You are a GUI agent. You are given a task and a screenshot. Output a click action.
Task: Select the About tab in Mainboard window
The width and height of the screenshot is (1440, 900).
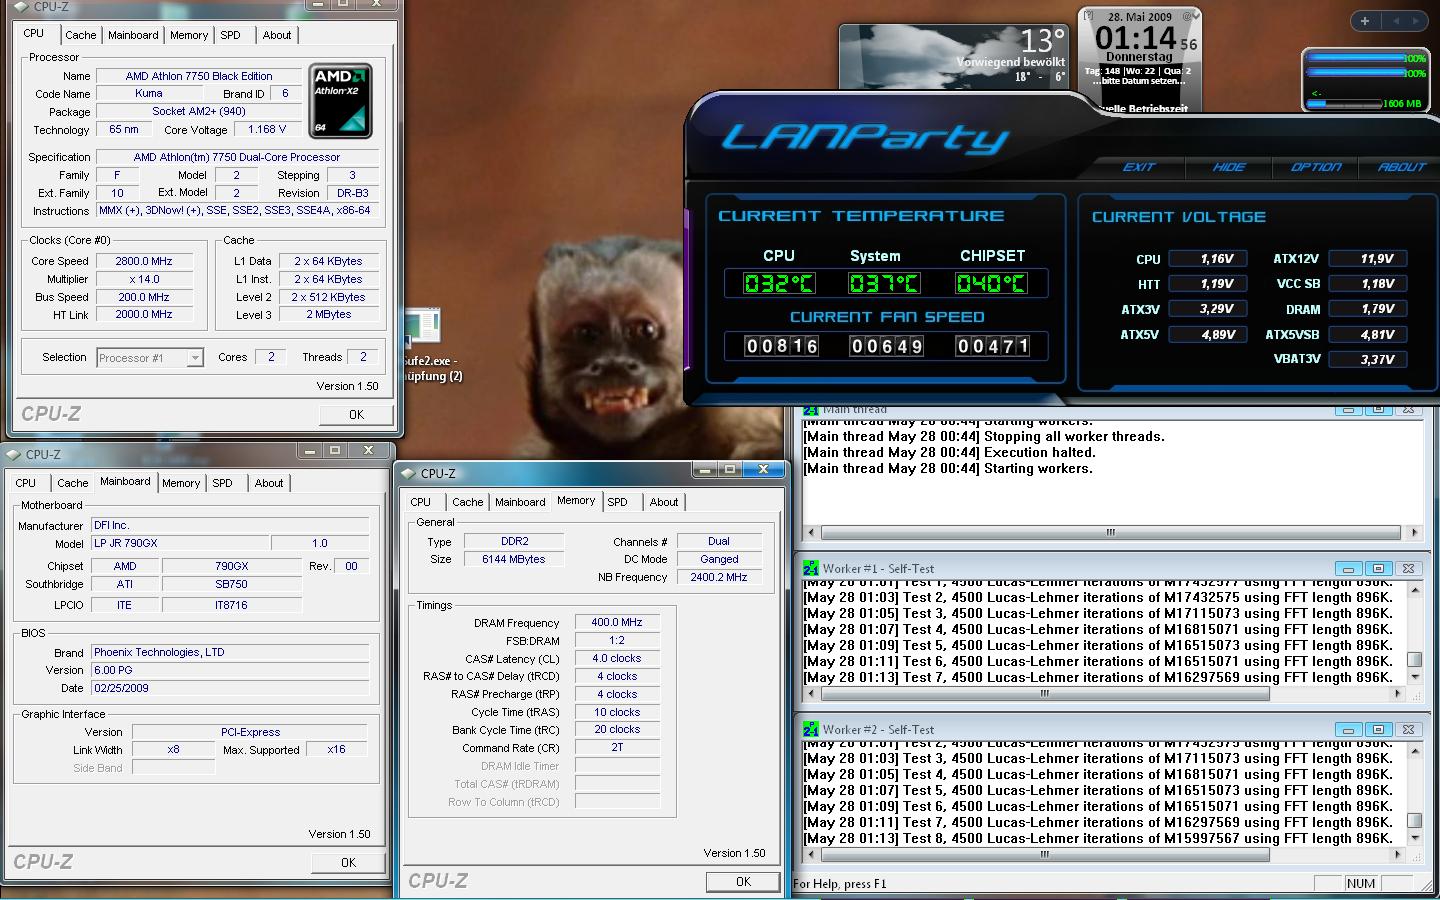point(269,483)
